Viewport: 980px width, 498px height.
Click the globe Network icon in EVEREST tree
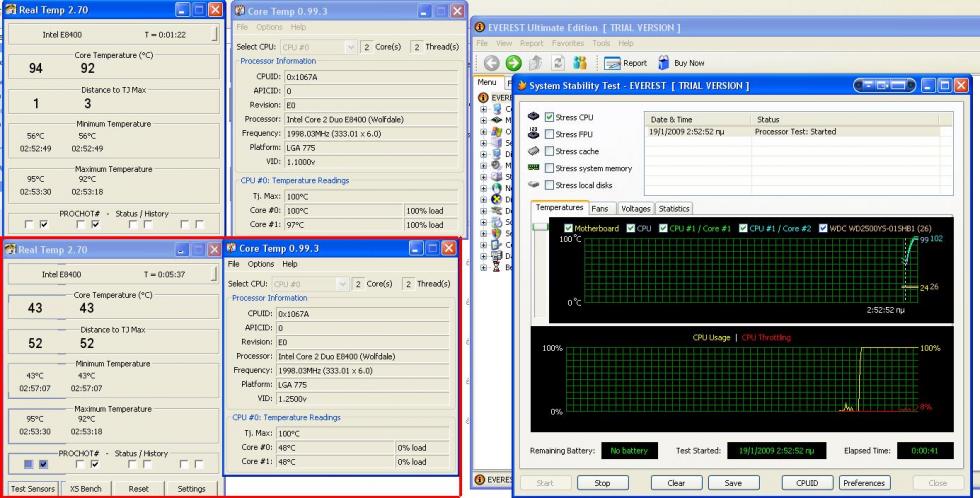coord(496,187)
